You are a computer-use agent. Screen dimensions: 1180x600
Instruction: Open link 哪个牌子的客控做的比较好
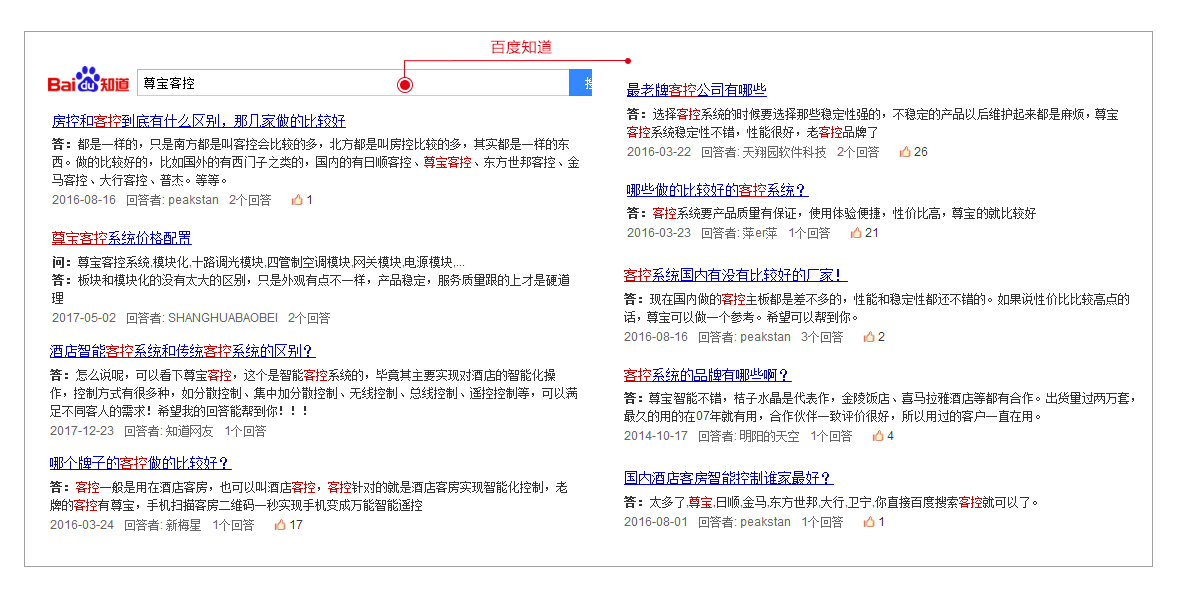pyautogui.click(x=140, y=463)
